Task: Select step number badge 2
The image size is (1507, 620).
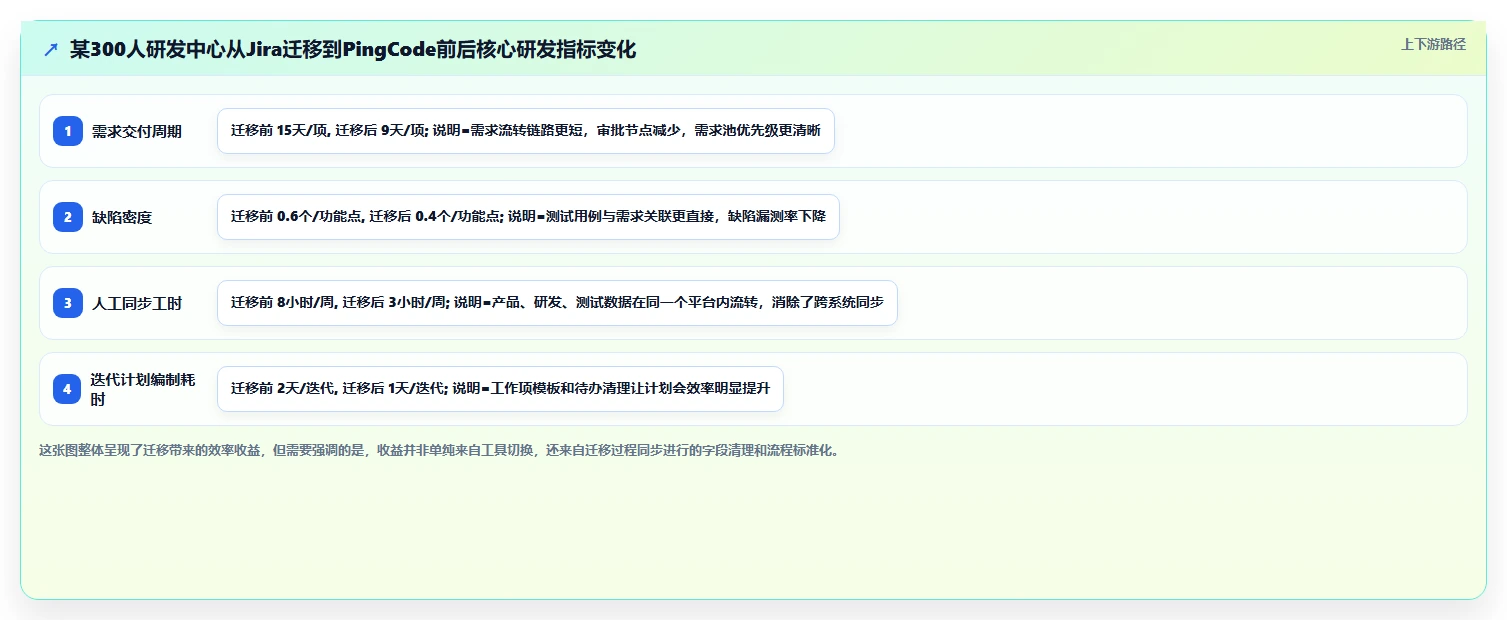Action: [68, 217]
